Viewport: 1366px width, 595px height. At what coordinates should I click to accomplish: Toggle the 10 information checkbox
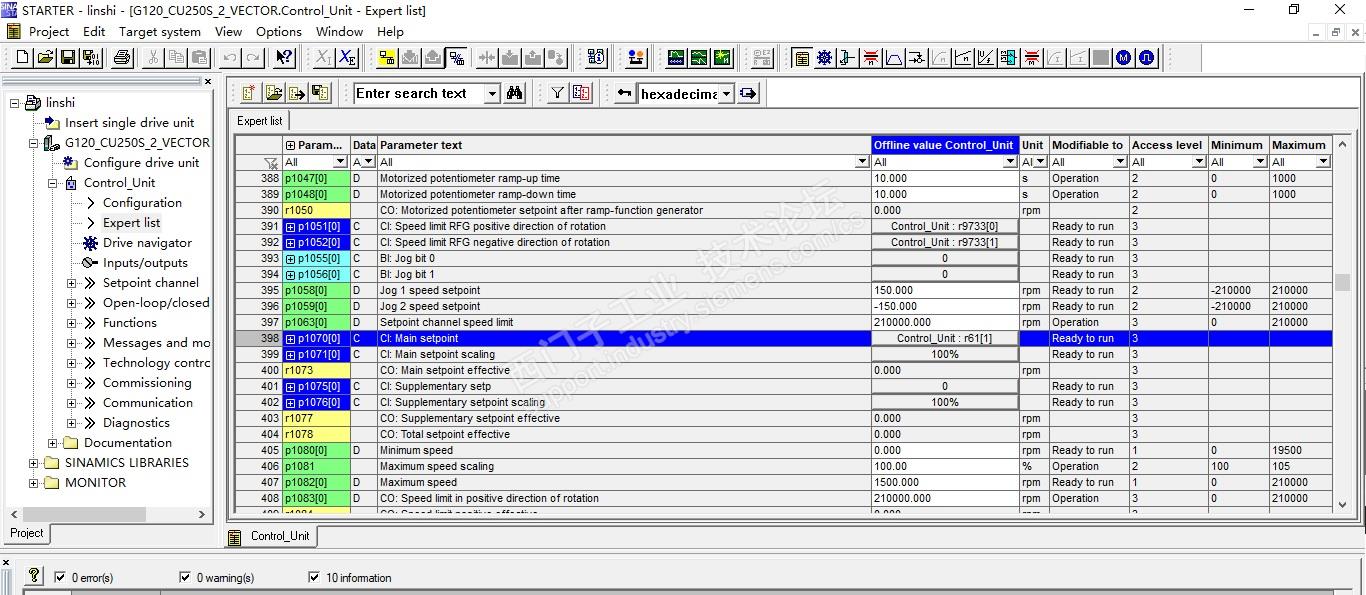click(x=315, y=577)
